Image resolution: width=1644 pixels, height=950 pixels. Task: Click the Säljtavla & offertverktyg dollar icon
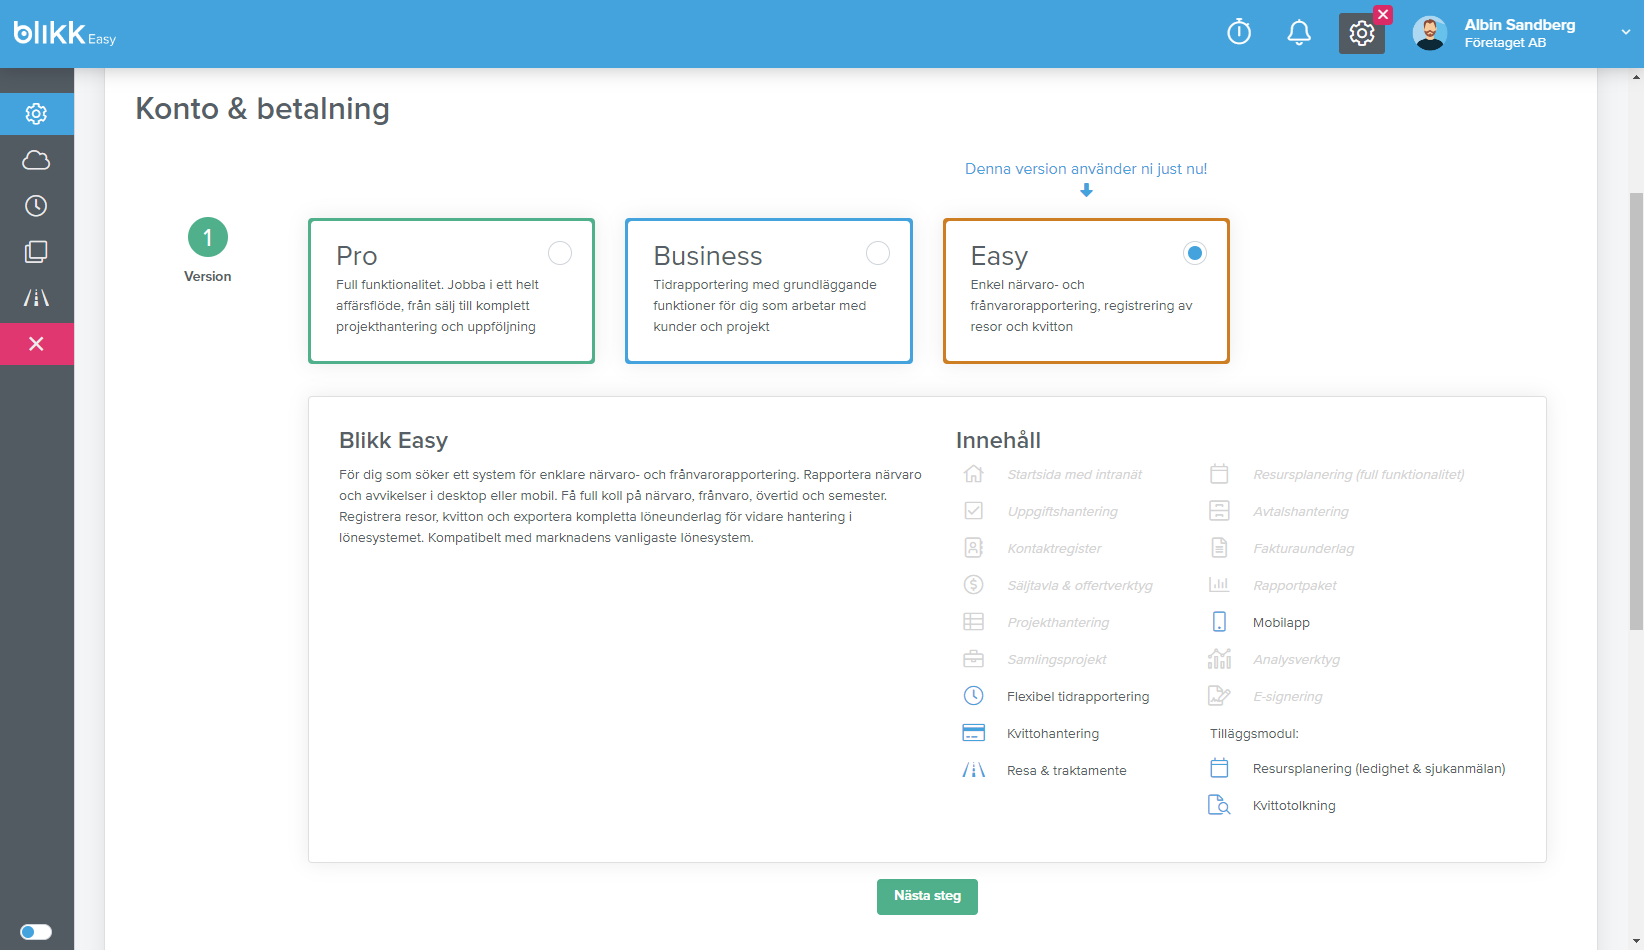[973, 585]
